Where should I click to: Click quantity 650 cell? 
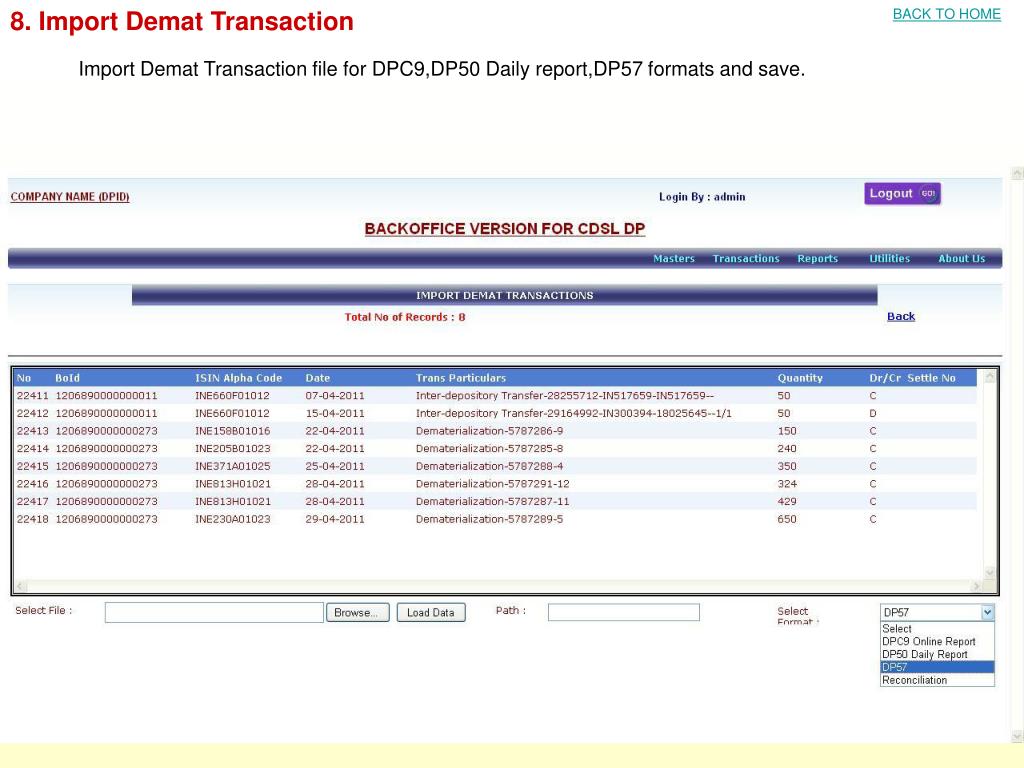(x=787, y=519)
